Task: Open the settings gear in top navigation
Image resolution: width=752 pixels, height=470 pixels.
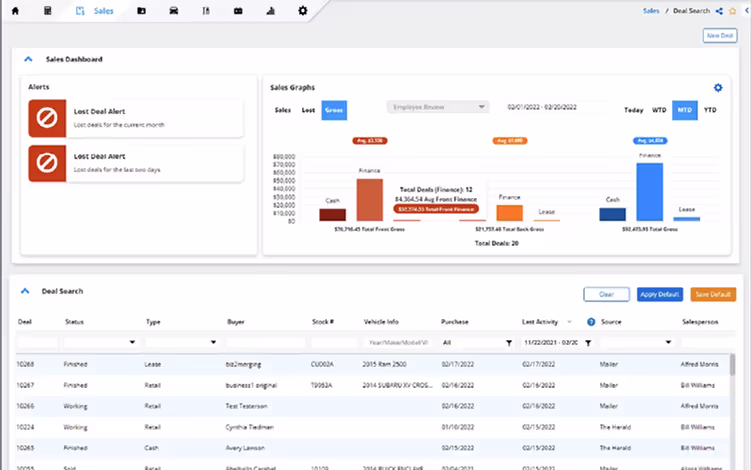Action: tap(303, 11)
